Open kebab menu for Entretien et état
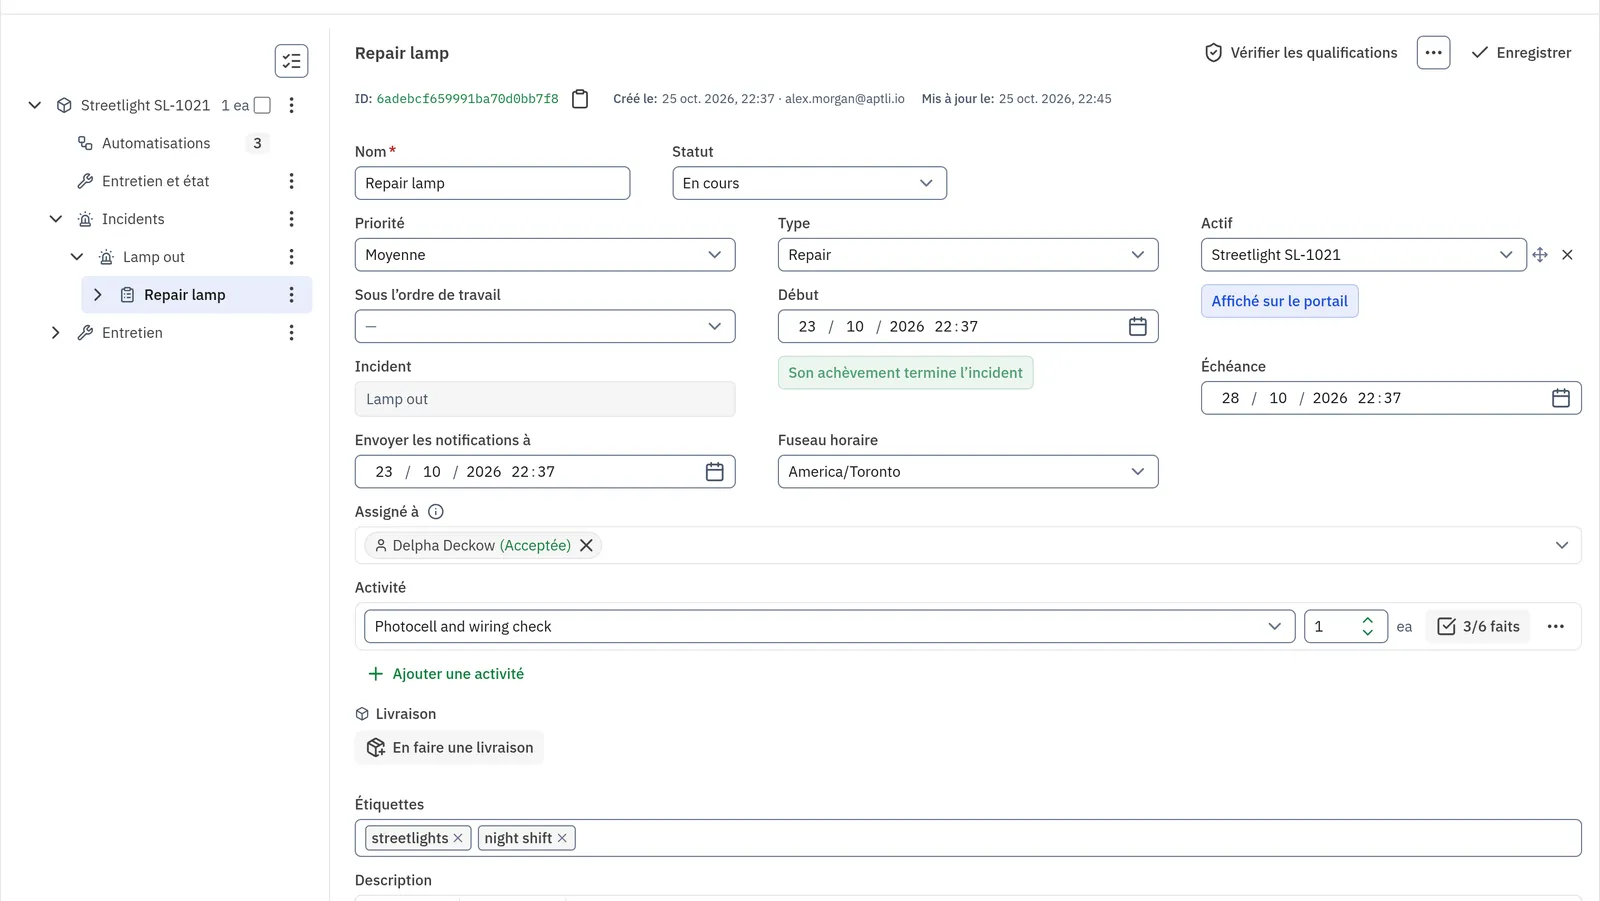This screenshot has width=1600, height=901. point(291,181)
